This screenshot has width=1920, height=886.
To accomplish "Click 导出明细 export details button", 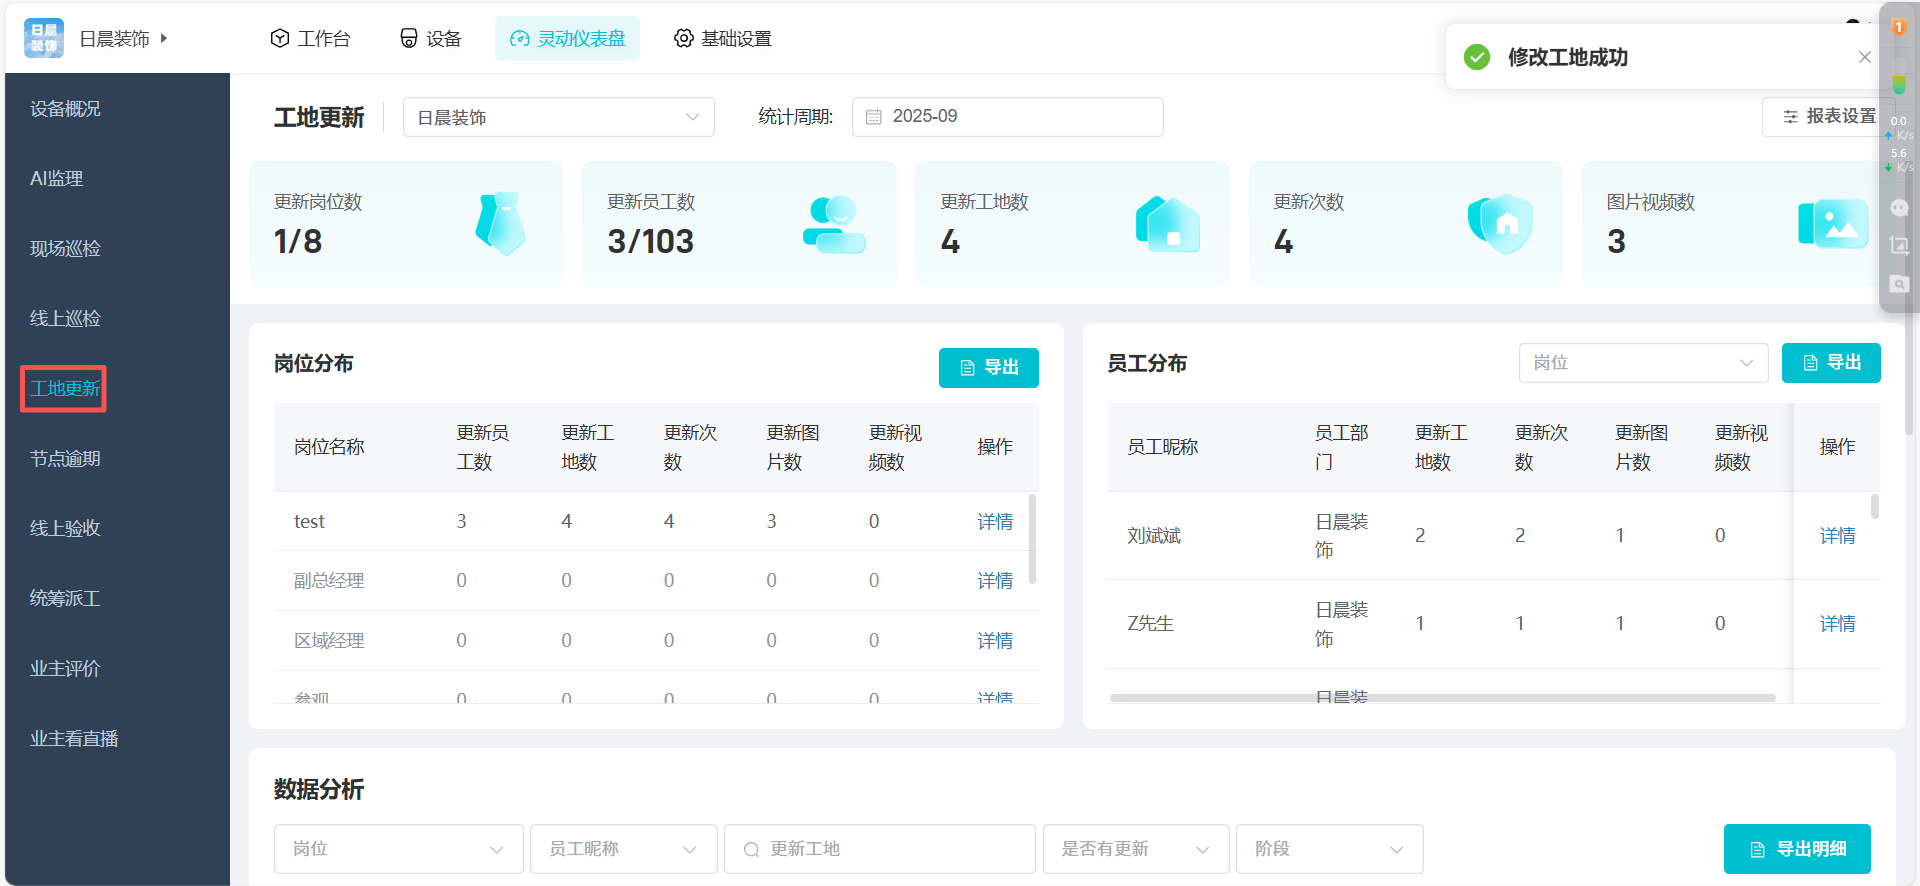I will coord(1797,849).
